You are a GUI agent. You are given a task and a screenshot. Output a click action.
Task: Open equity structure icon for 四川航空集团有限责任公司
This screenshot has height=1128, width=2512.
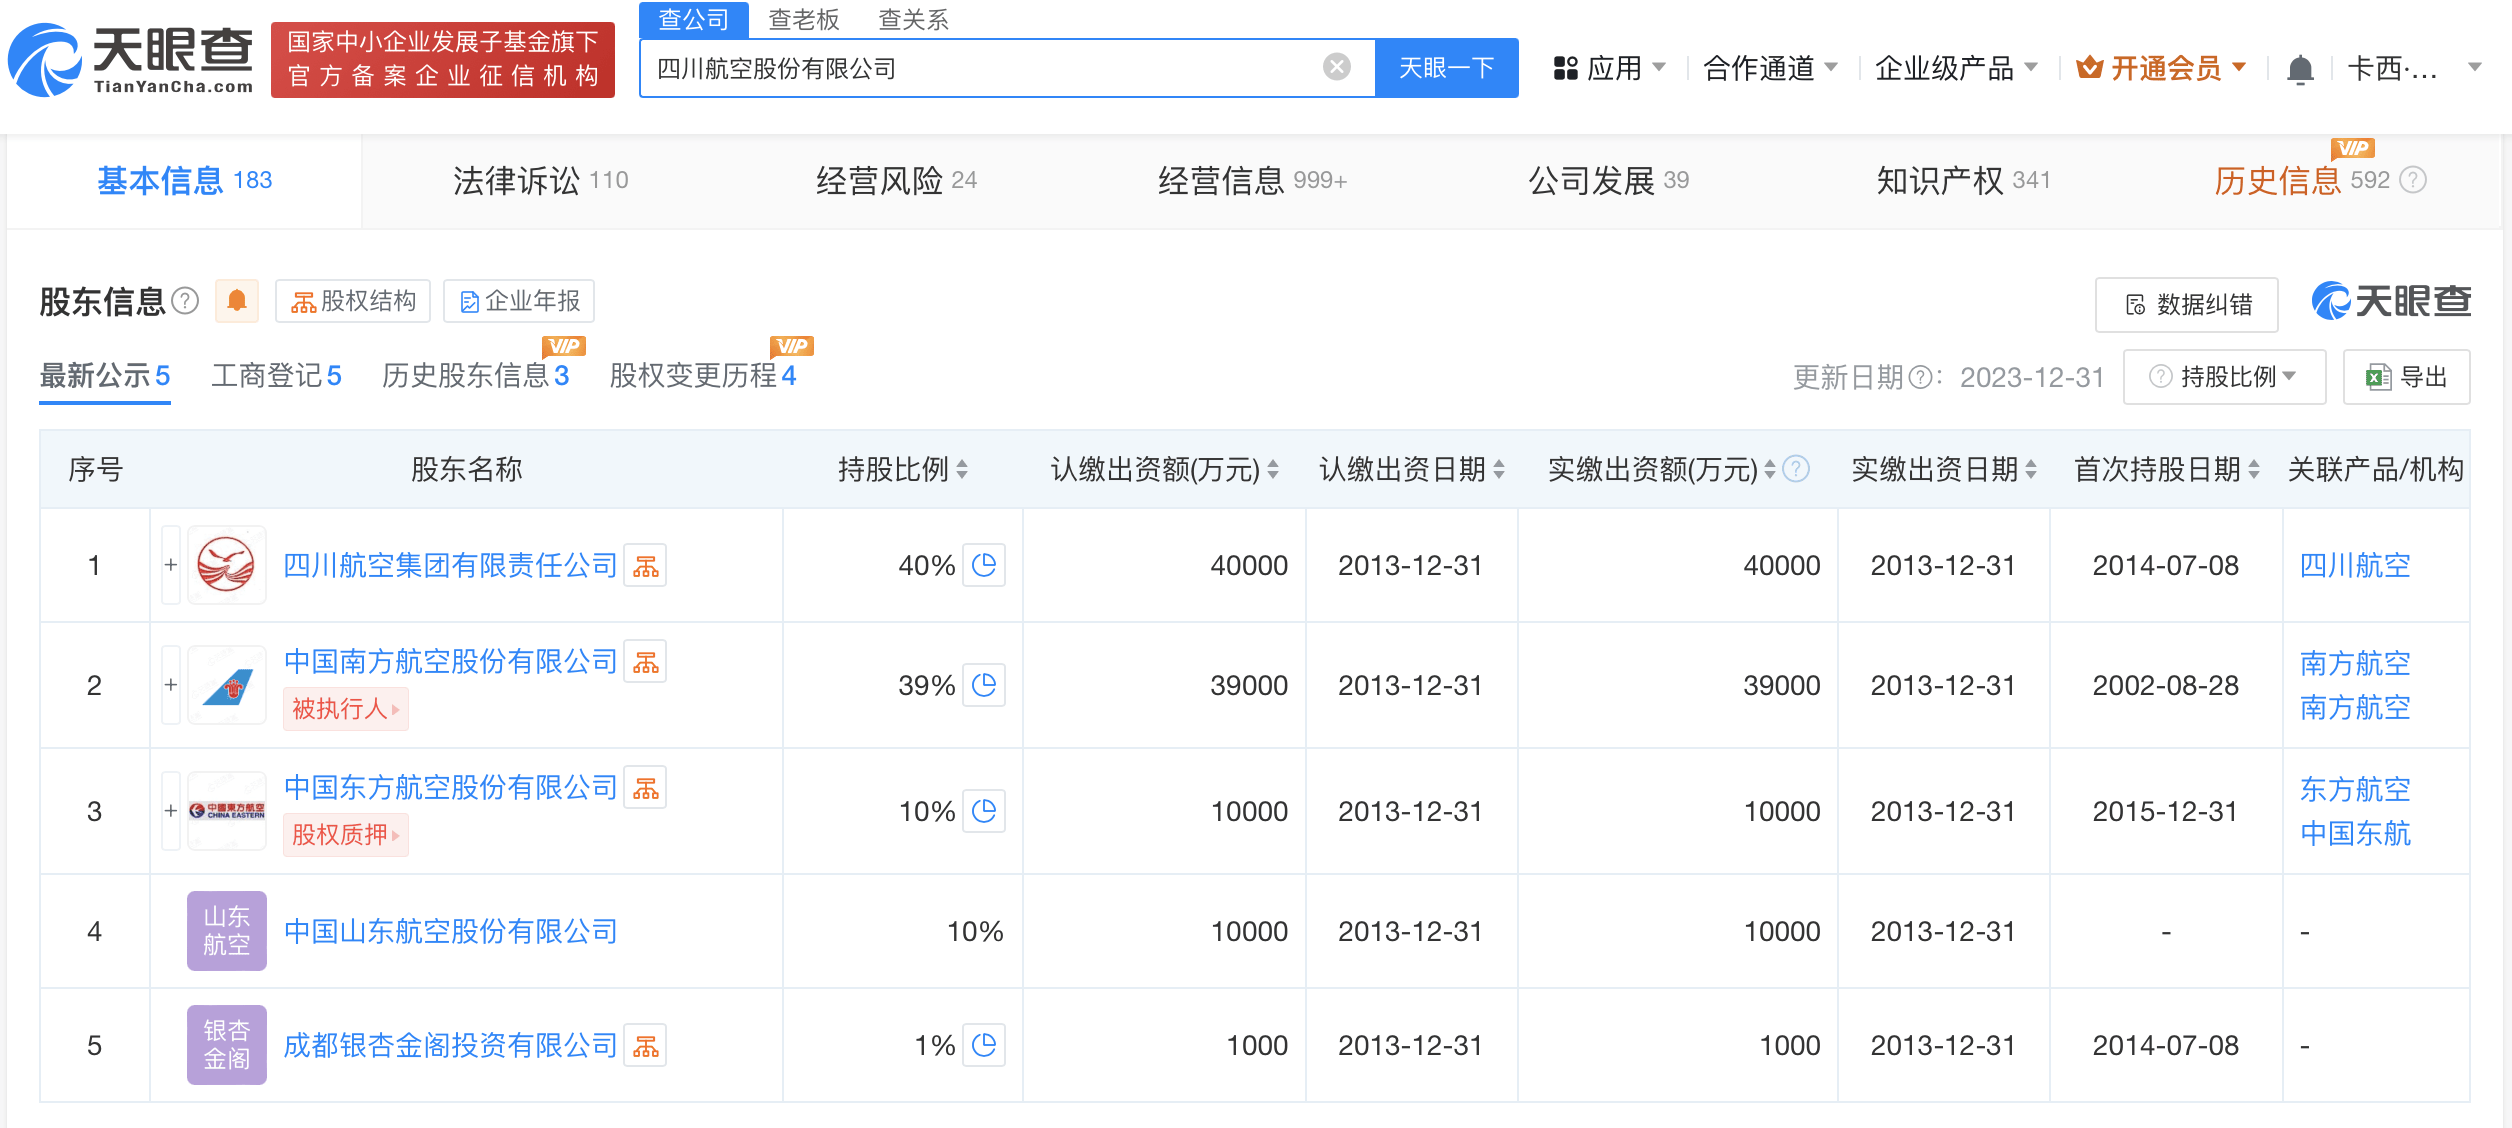click(645, 566)
